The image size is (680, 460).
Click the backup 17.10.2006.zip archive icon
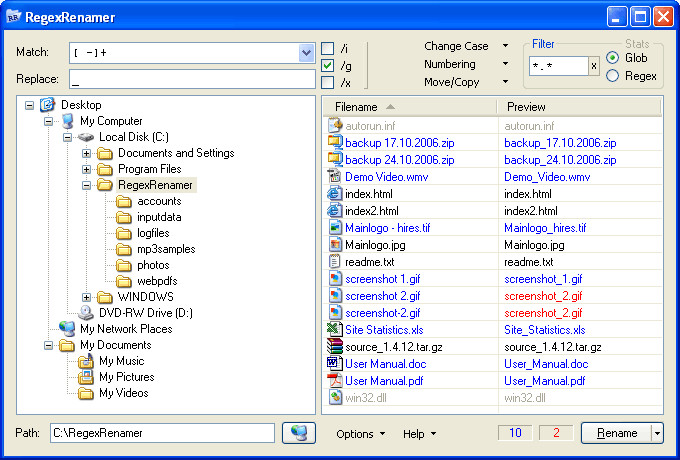[x=335, y=143]
